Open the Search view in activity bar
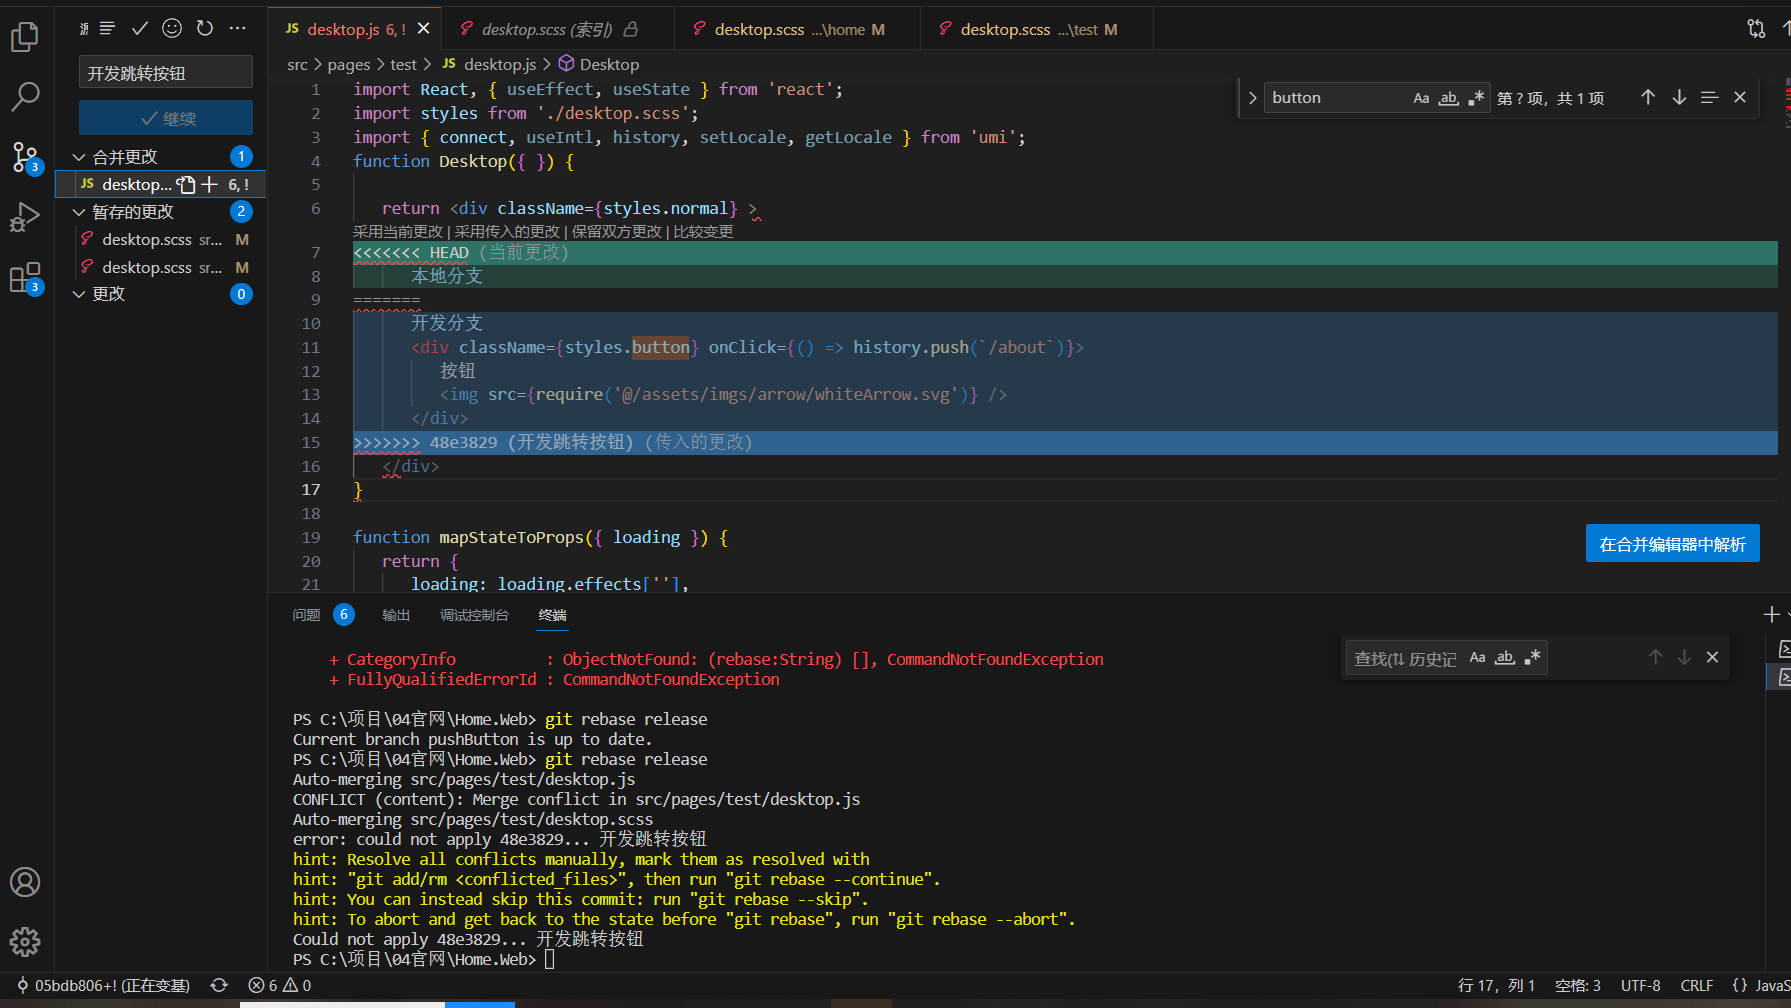The width and height of the screenshot is (1791, 1008). coord(25,97)
